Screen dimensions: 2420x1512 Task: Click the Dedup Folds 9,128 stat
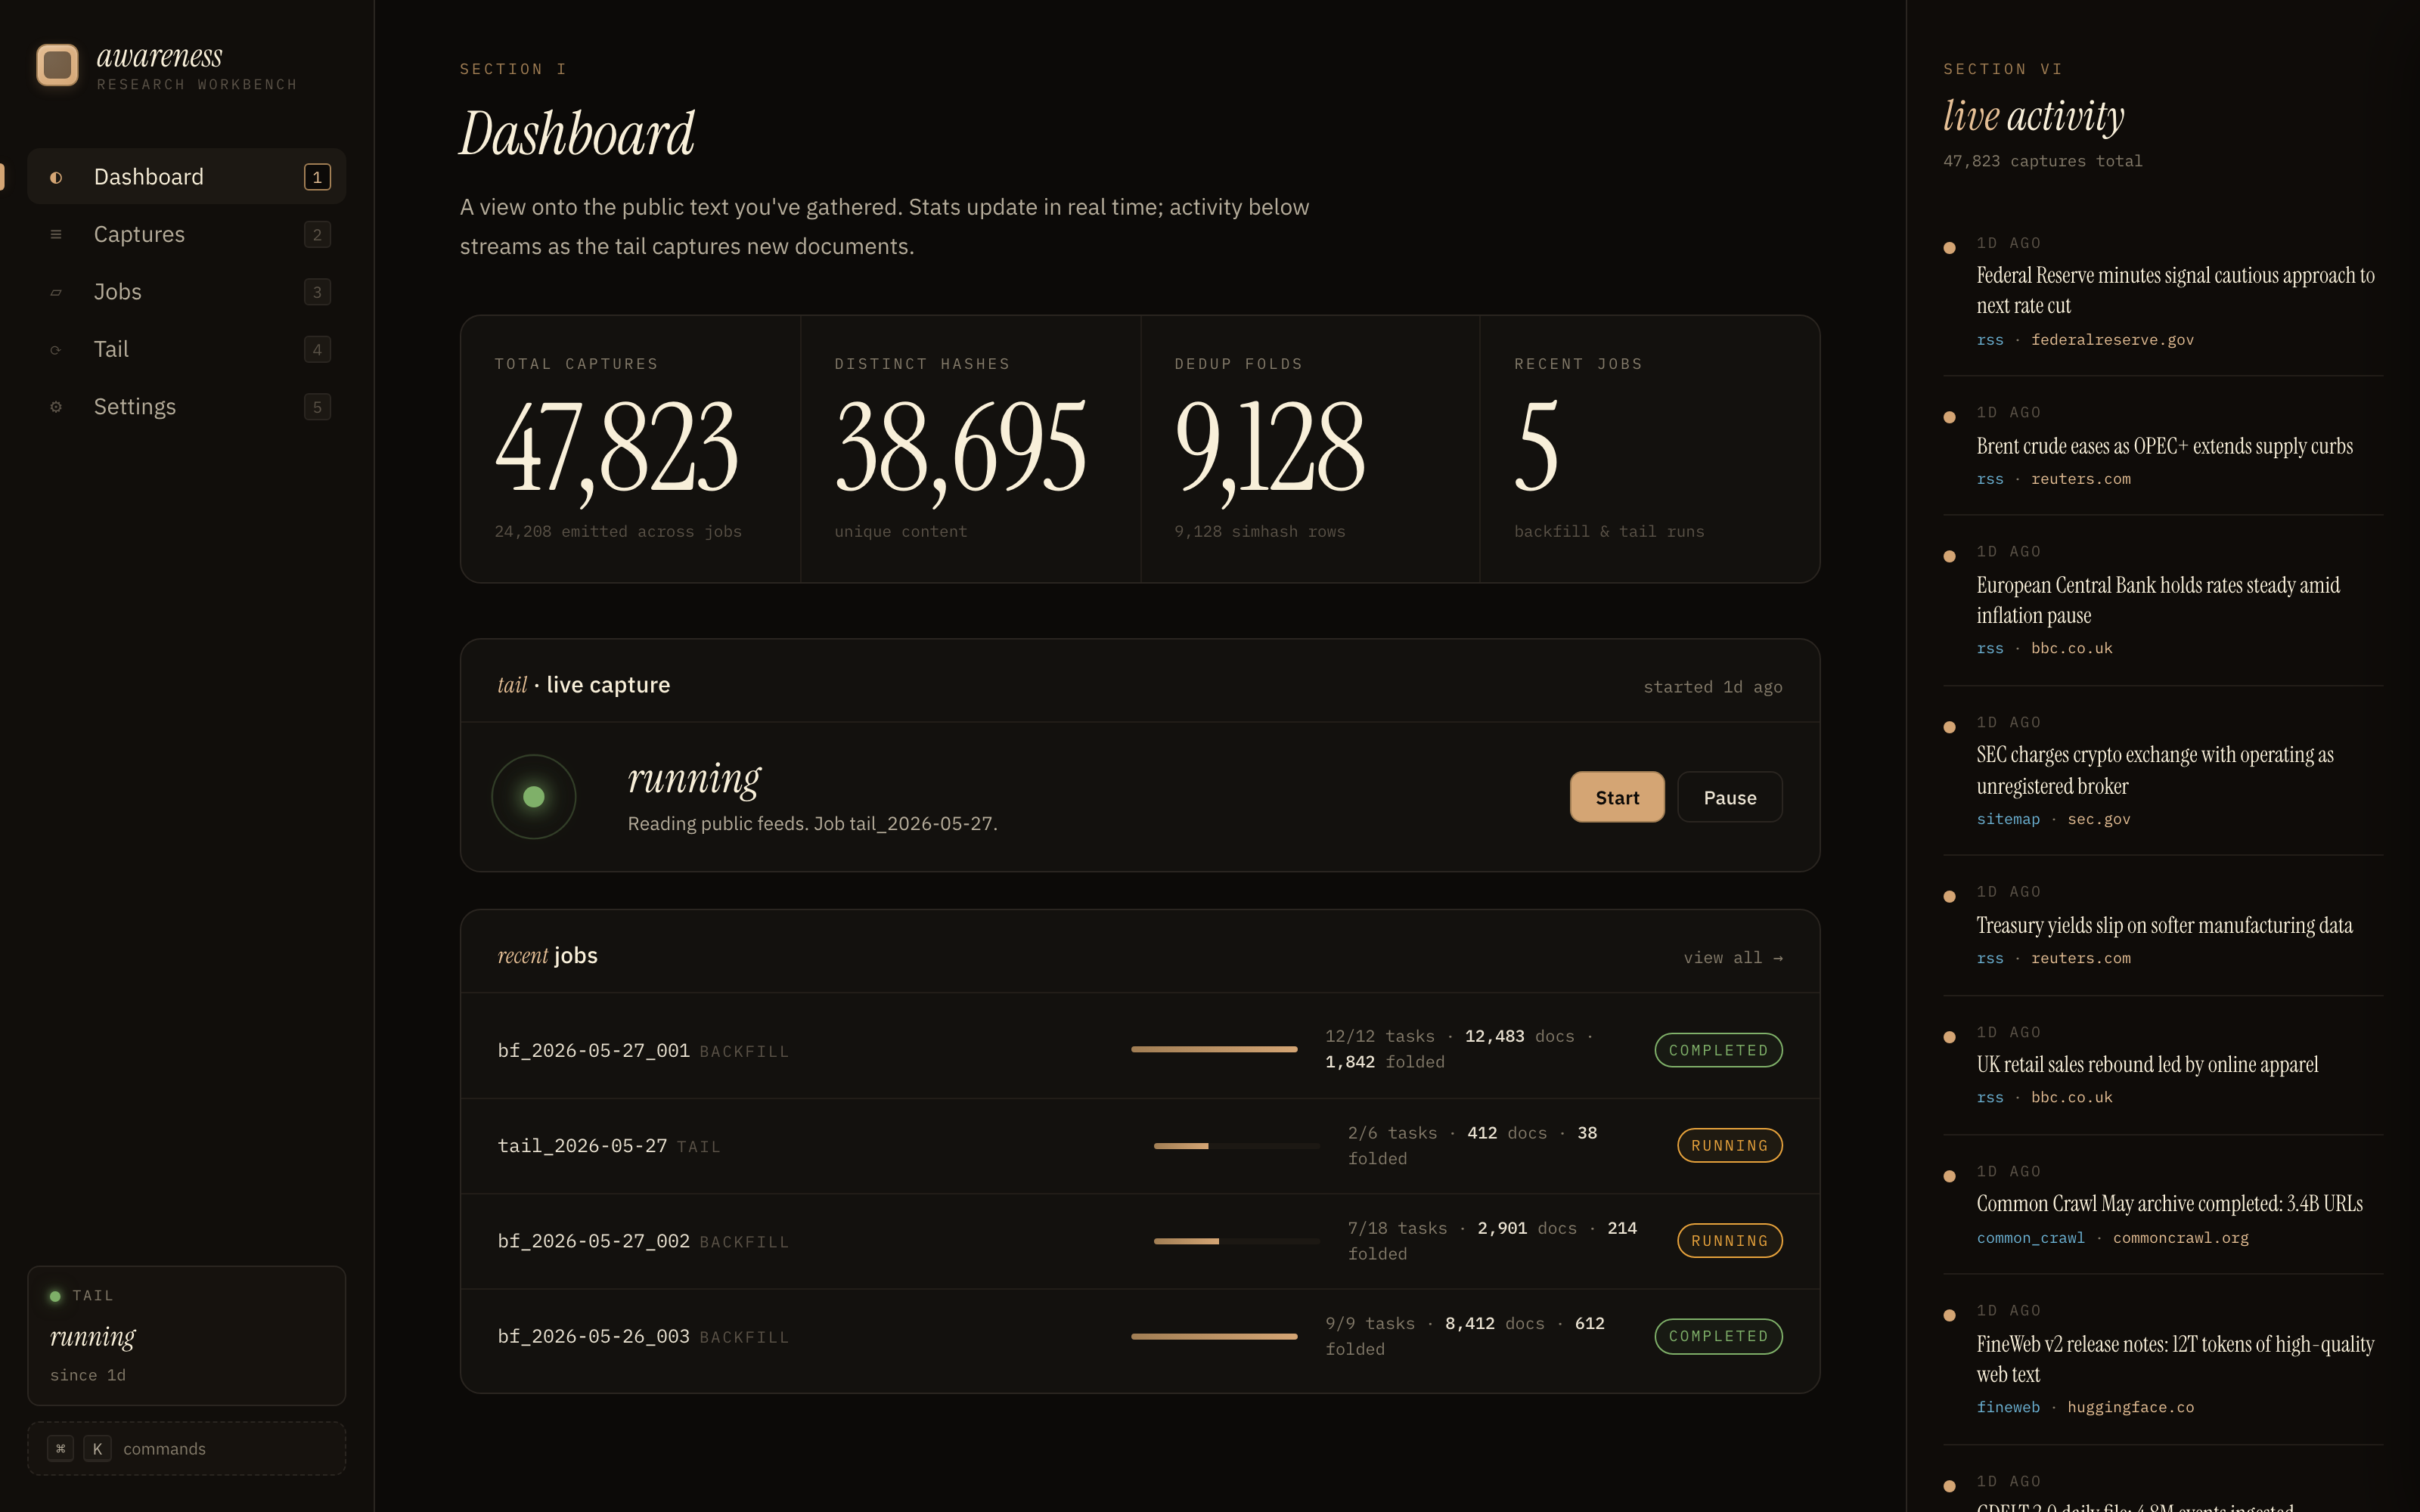coord(1310,449)
